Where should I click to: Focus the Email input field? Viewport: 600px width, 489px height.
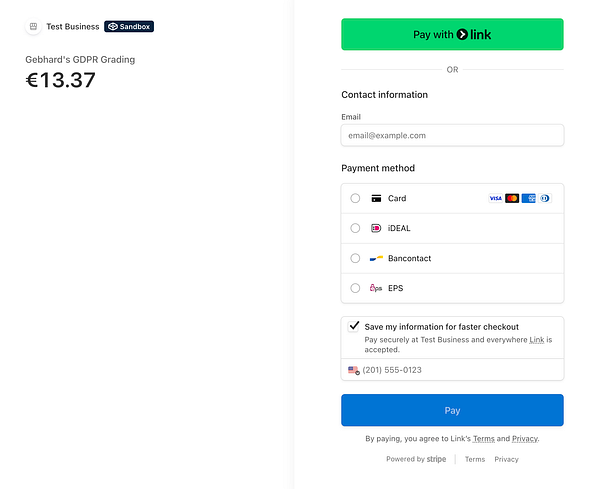coord(452,135)
